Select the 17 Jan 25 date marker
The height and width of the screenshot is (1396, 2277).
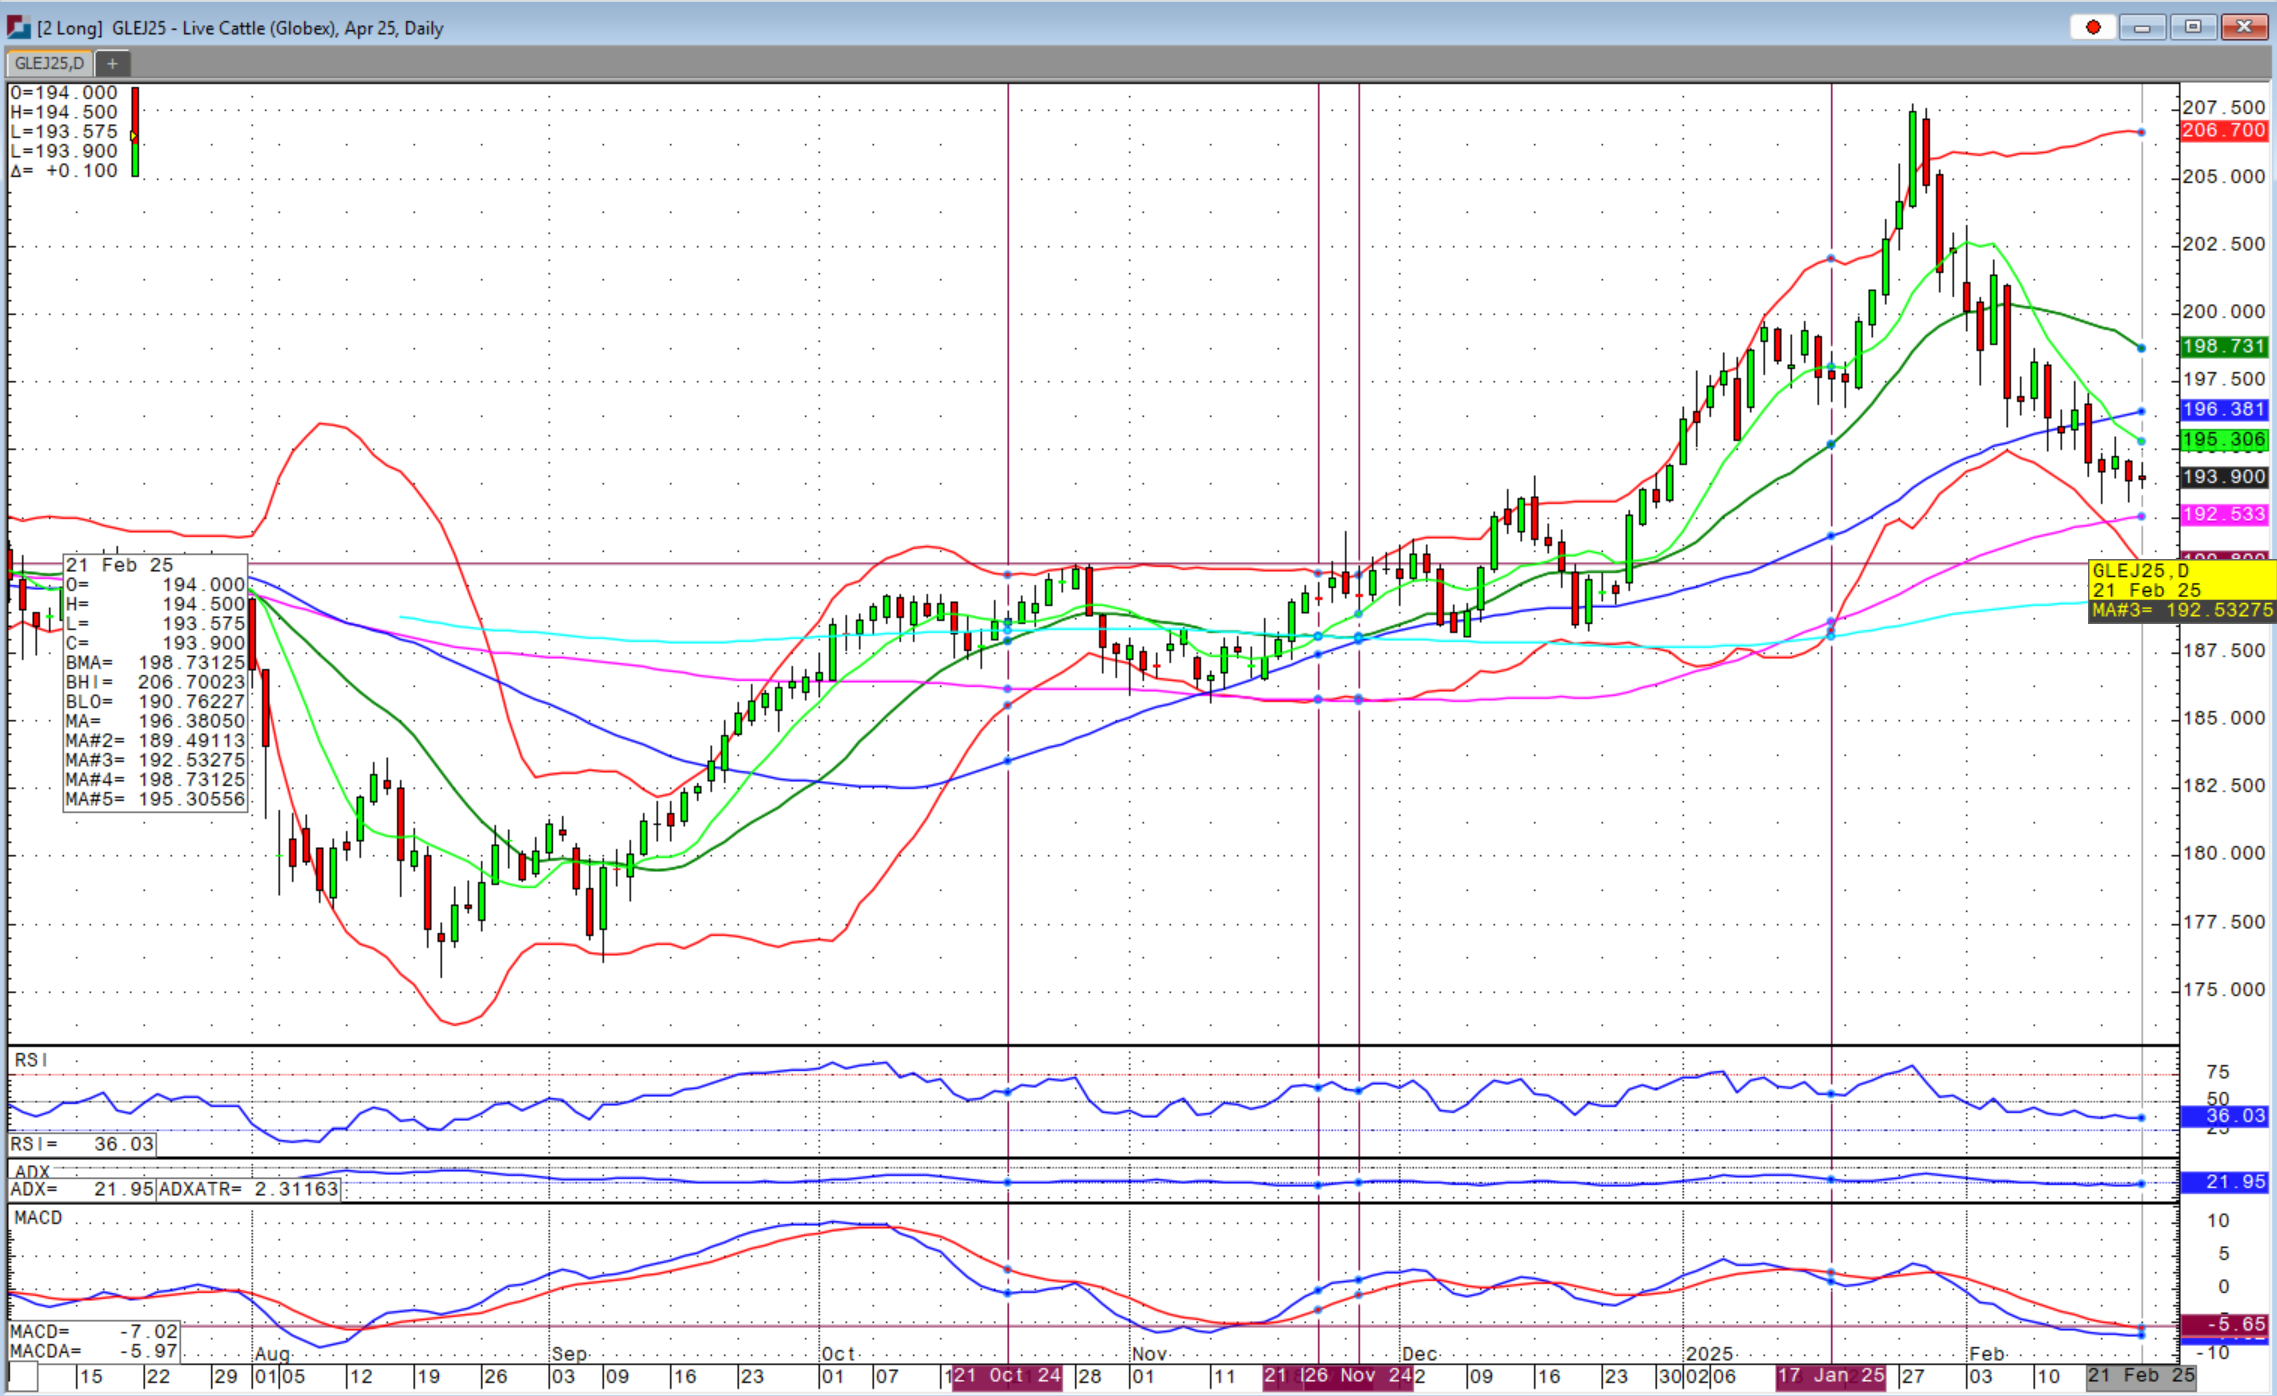(1831, 1376)
